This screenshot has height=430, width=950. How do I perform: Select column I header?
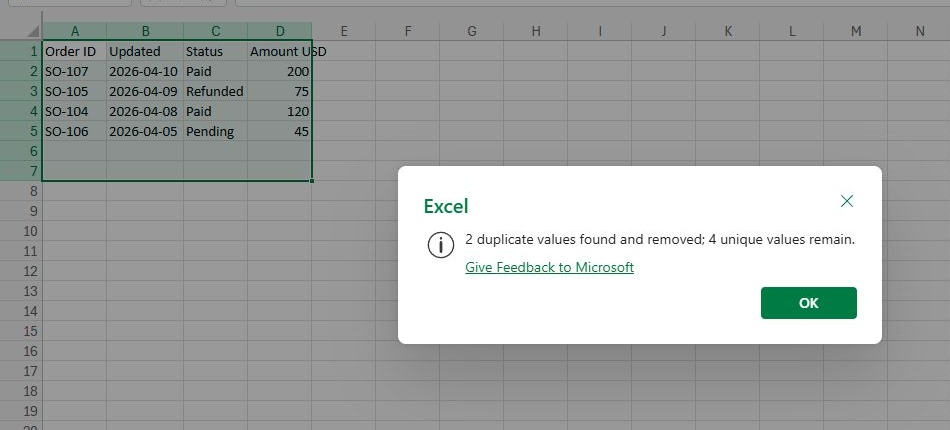pyautogui.click(x=600, y=31)
